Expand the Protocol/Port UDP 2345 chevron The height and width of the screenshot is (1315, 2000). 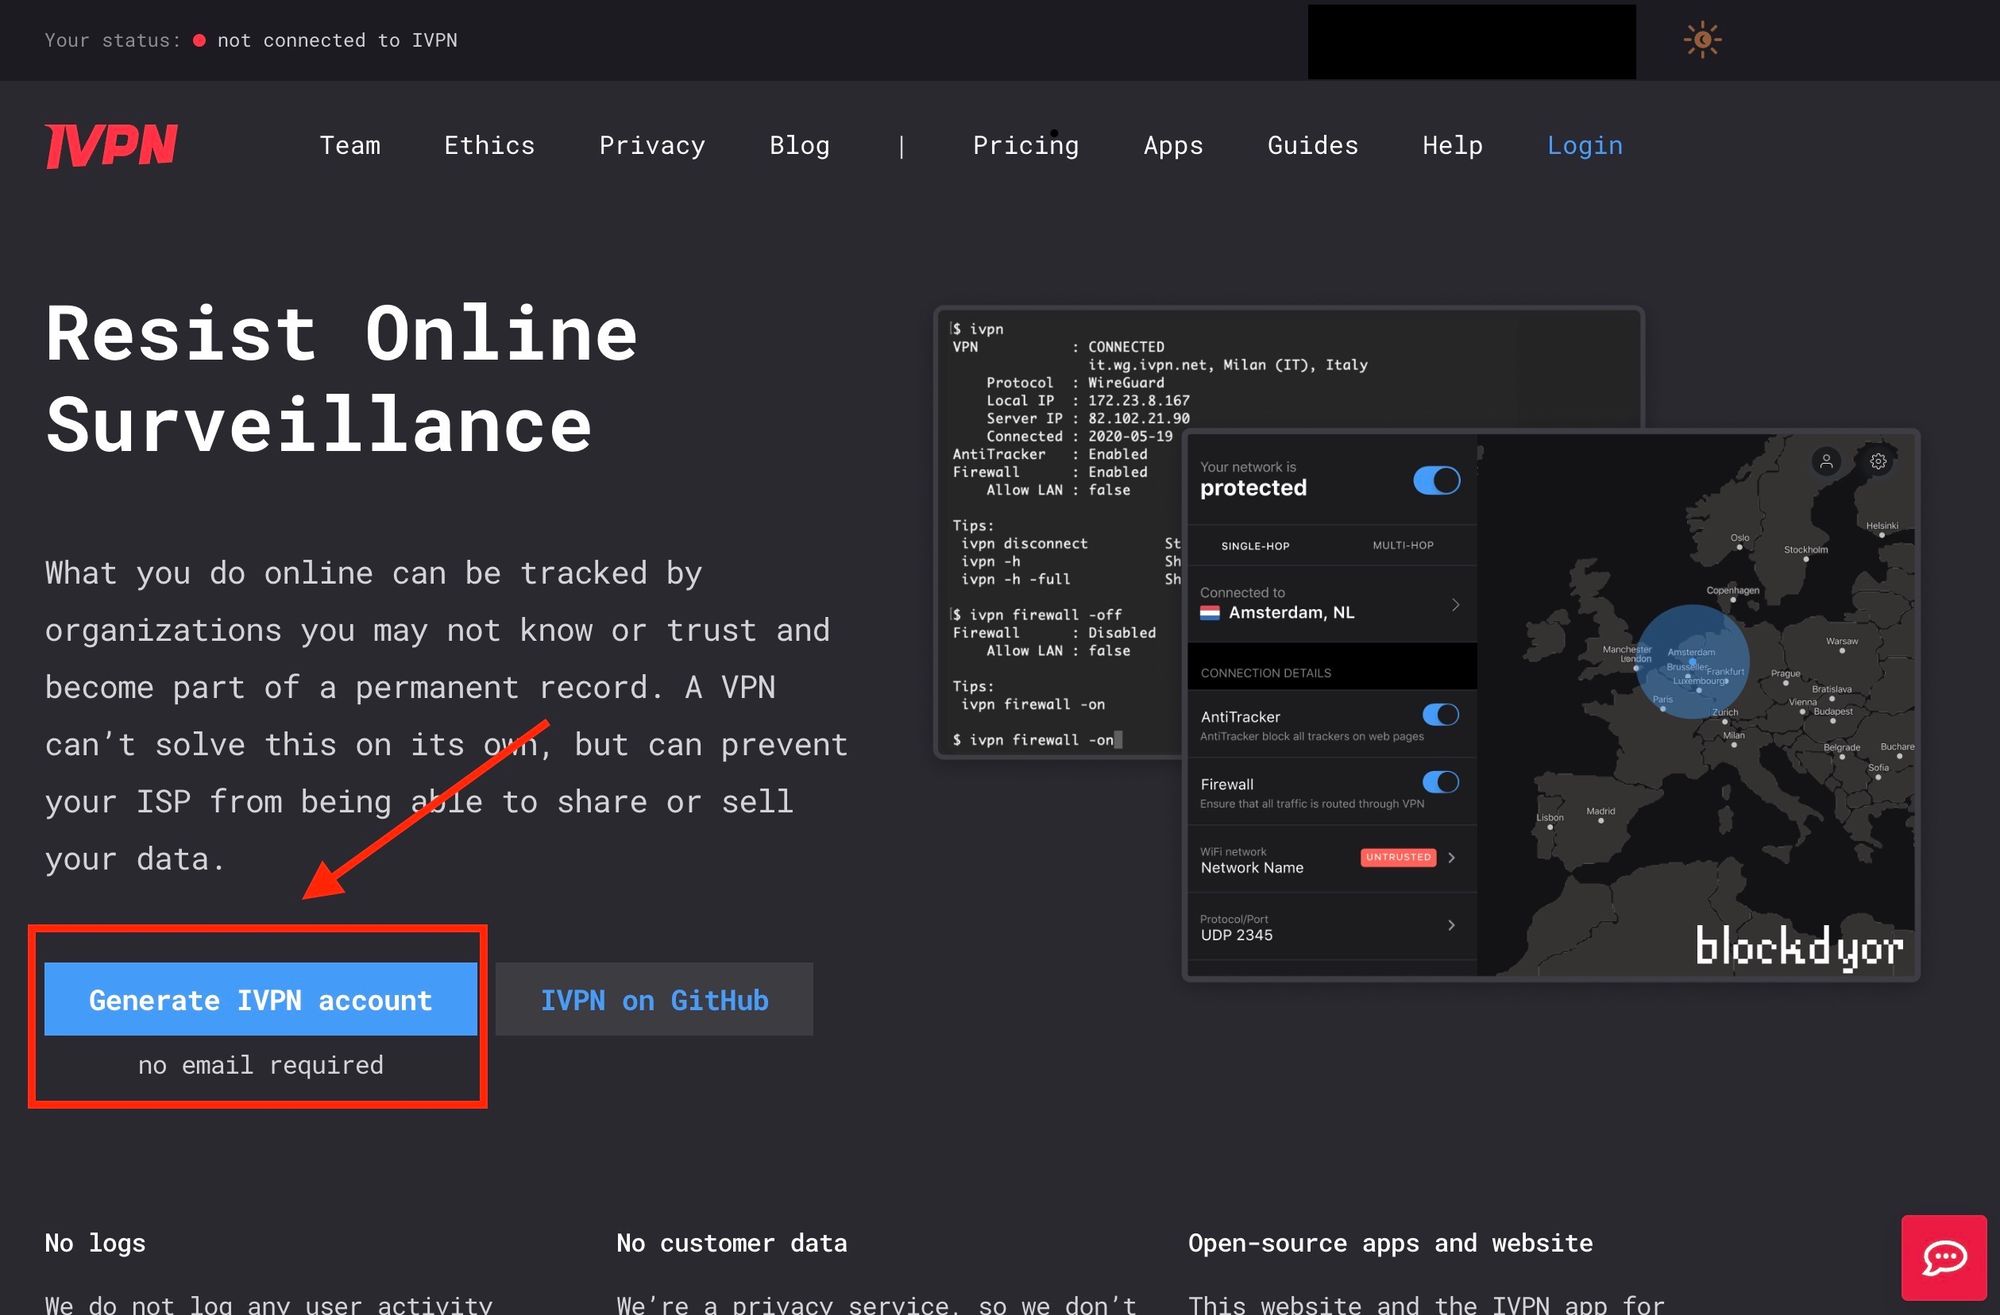(1451, 925)
